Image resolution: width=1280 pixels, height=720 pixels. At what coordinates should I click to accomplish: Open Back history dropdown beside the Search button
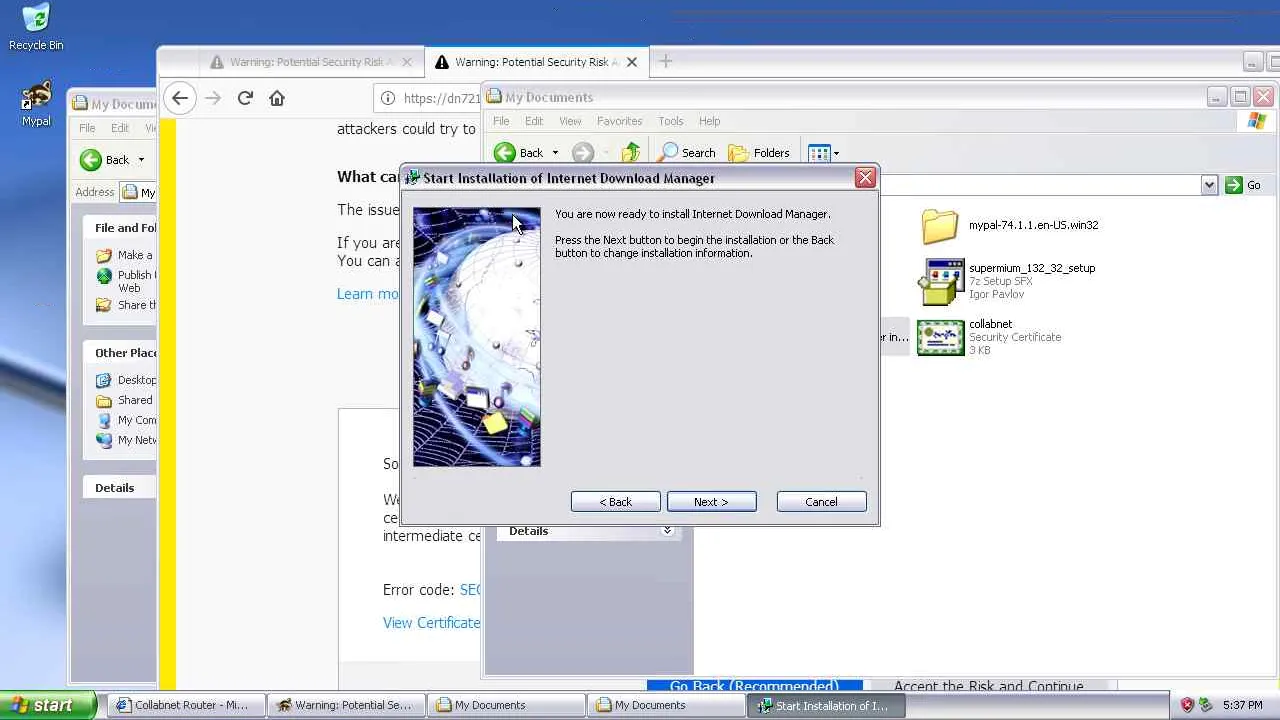click(x=555, y=153)
